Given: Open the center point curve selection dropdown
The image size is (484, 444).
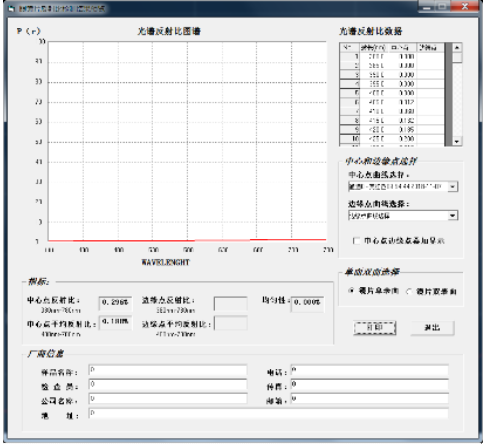Looking at the screenshot, I should coord(453,186).
